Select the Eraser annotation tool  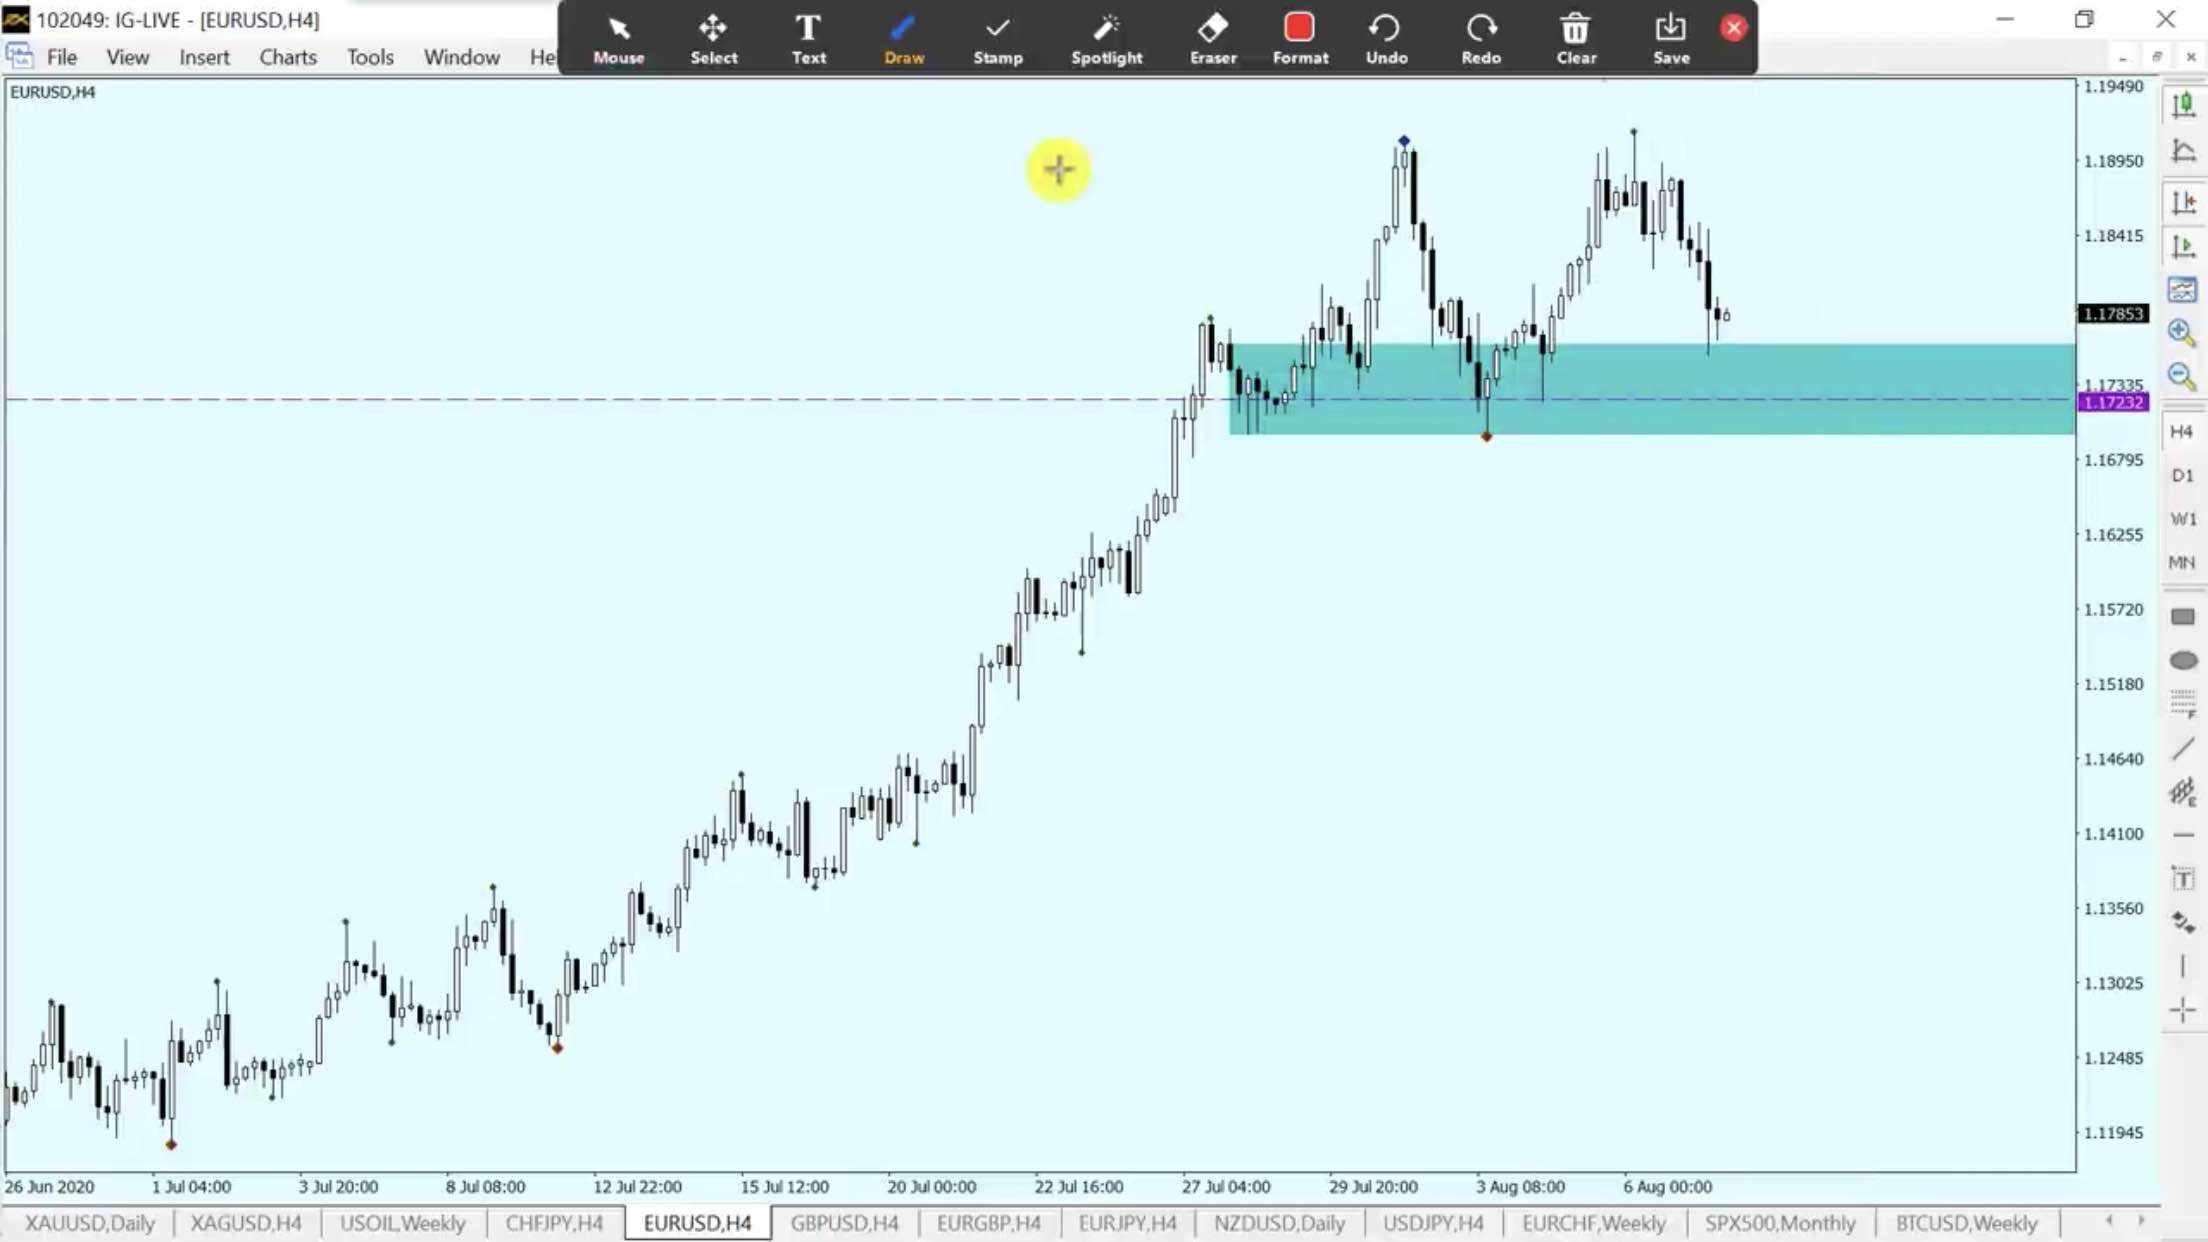1212,38
